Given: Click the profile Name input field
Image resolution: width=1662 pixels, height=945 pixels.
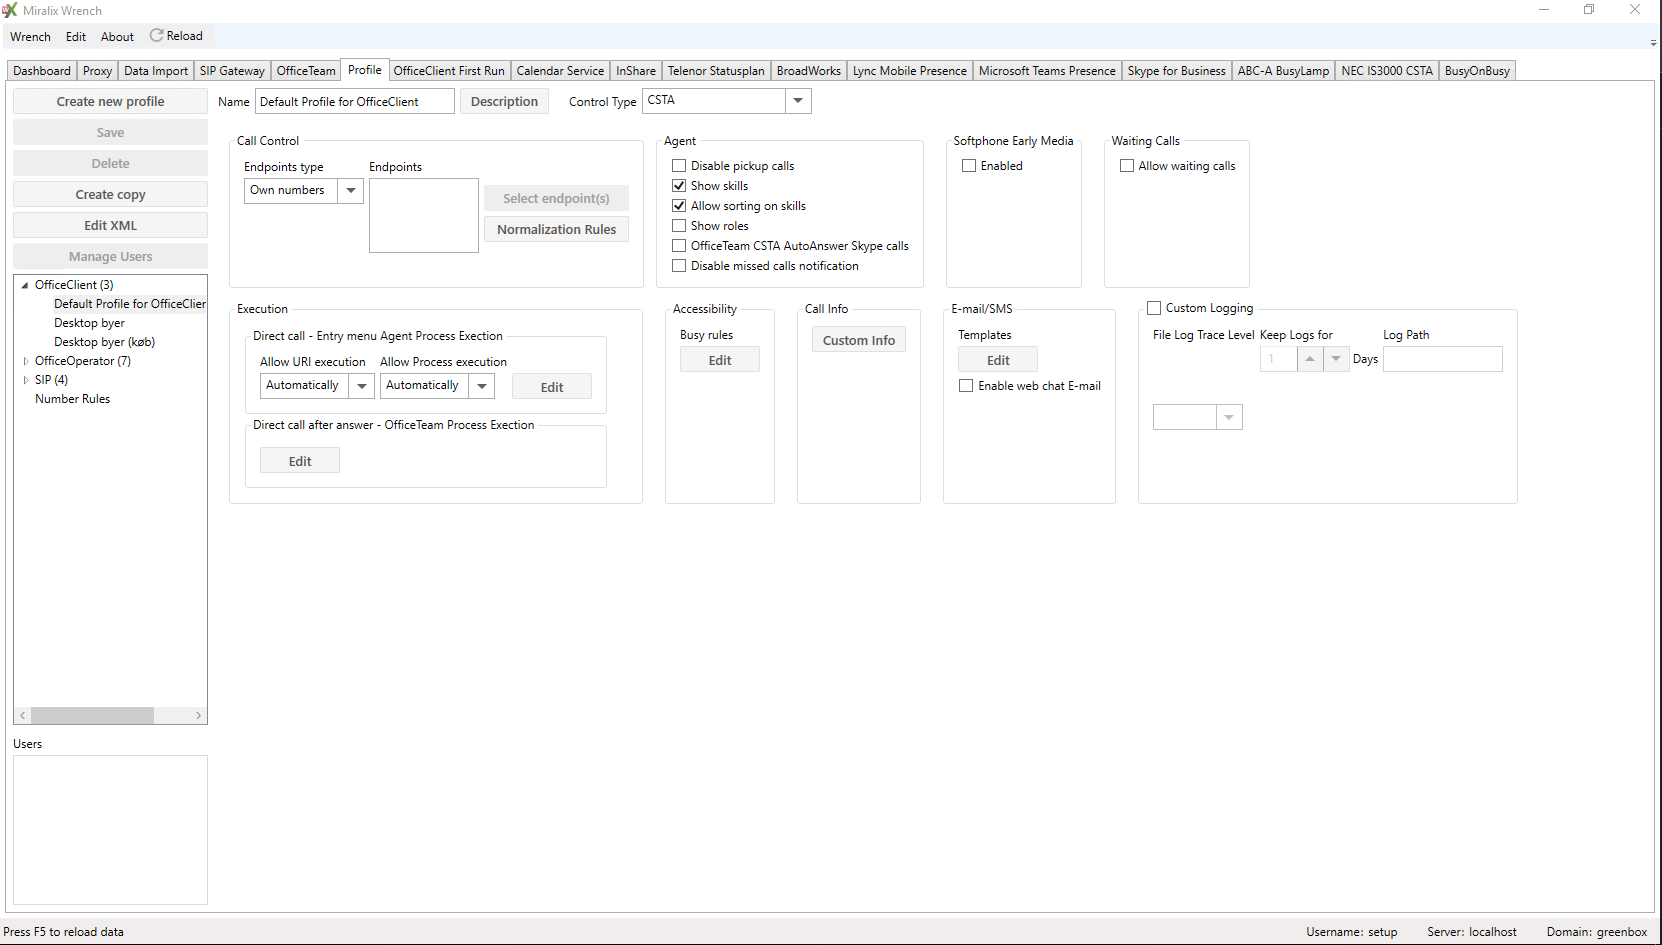Looking at the screenshot, I should click(354, 102).
